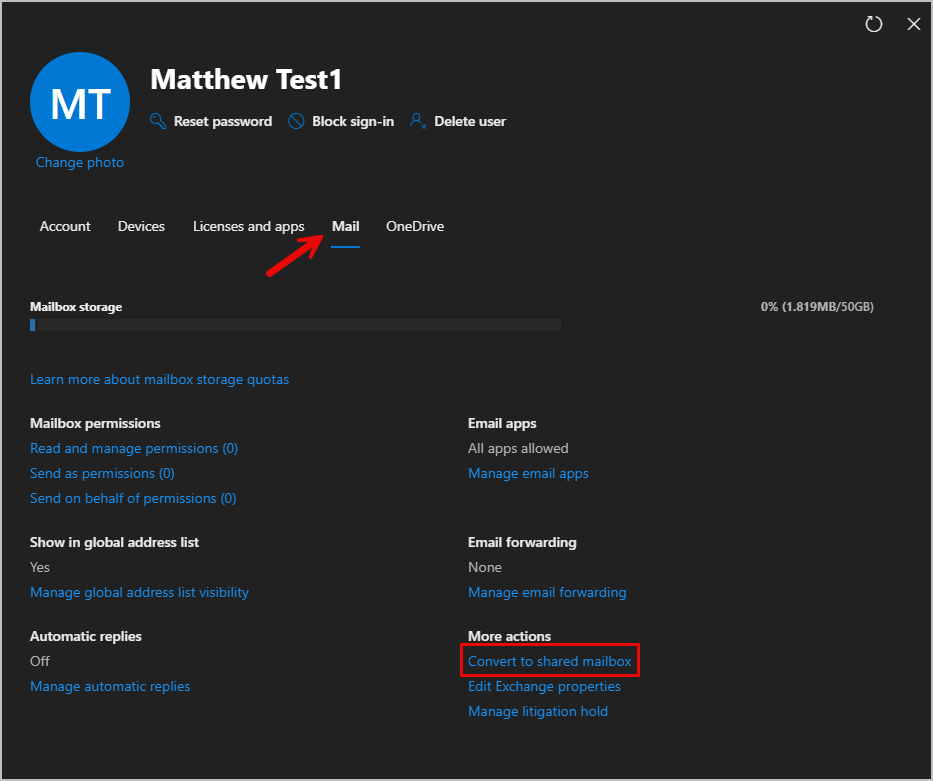The width and height of the screenshot is (933, 781).
Task: Open Learn more about mailbox storage quotas
Action: [159, 379]
